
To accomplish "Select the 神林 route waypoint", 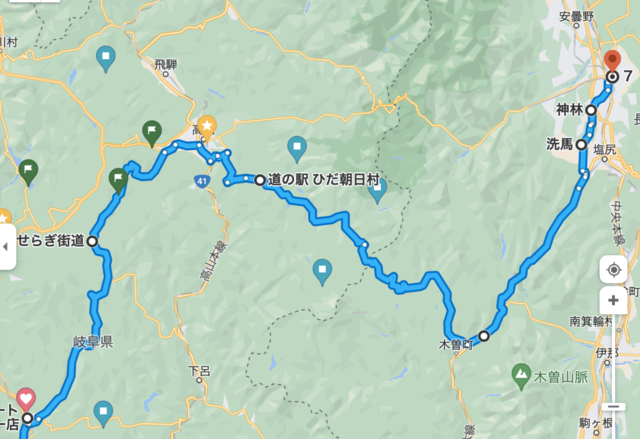I will coord(591,110).
